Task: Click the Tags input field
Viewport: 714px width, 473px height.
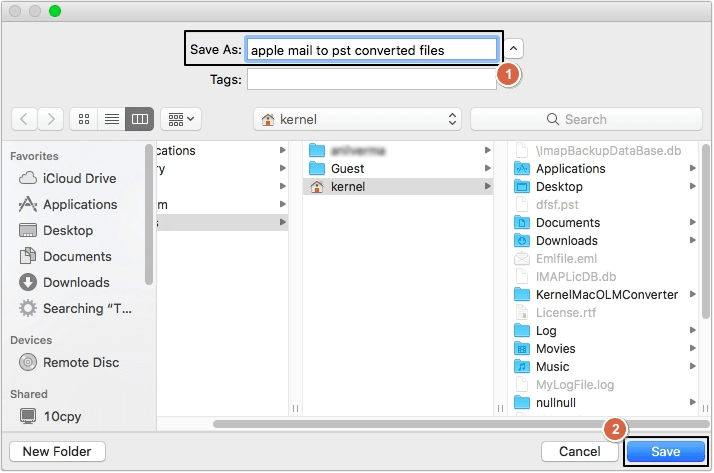Action: coord(372,79)
